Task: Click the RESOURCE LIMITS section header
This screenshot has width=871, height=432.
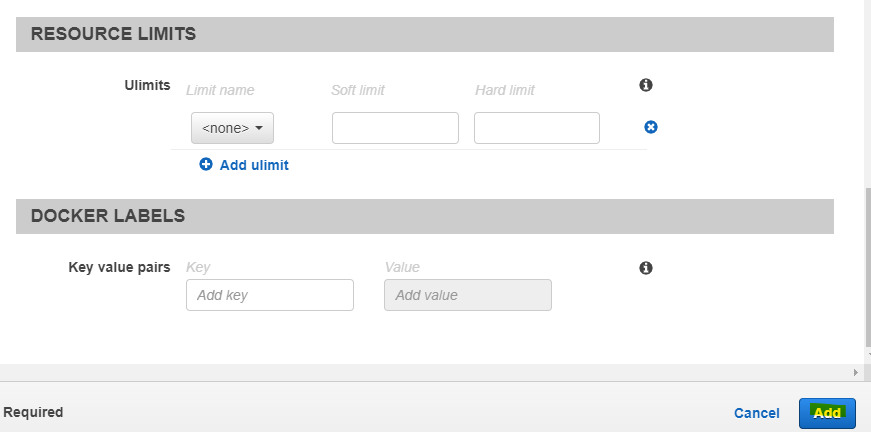Action: tap(425, 34)
